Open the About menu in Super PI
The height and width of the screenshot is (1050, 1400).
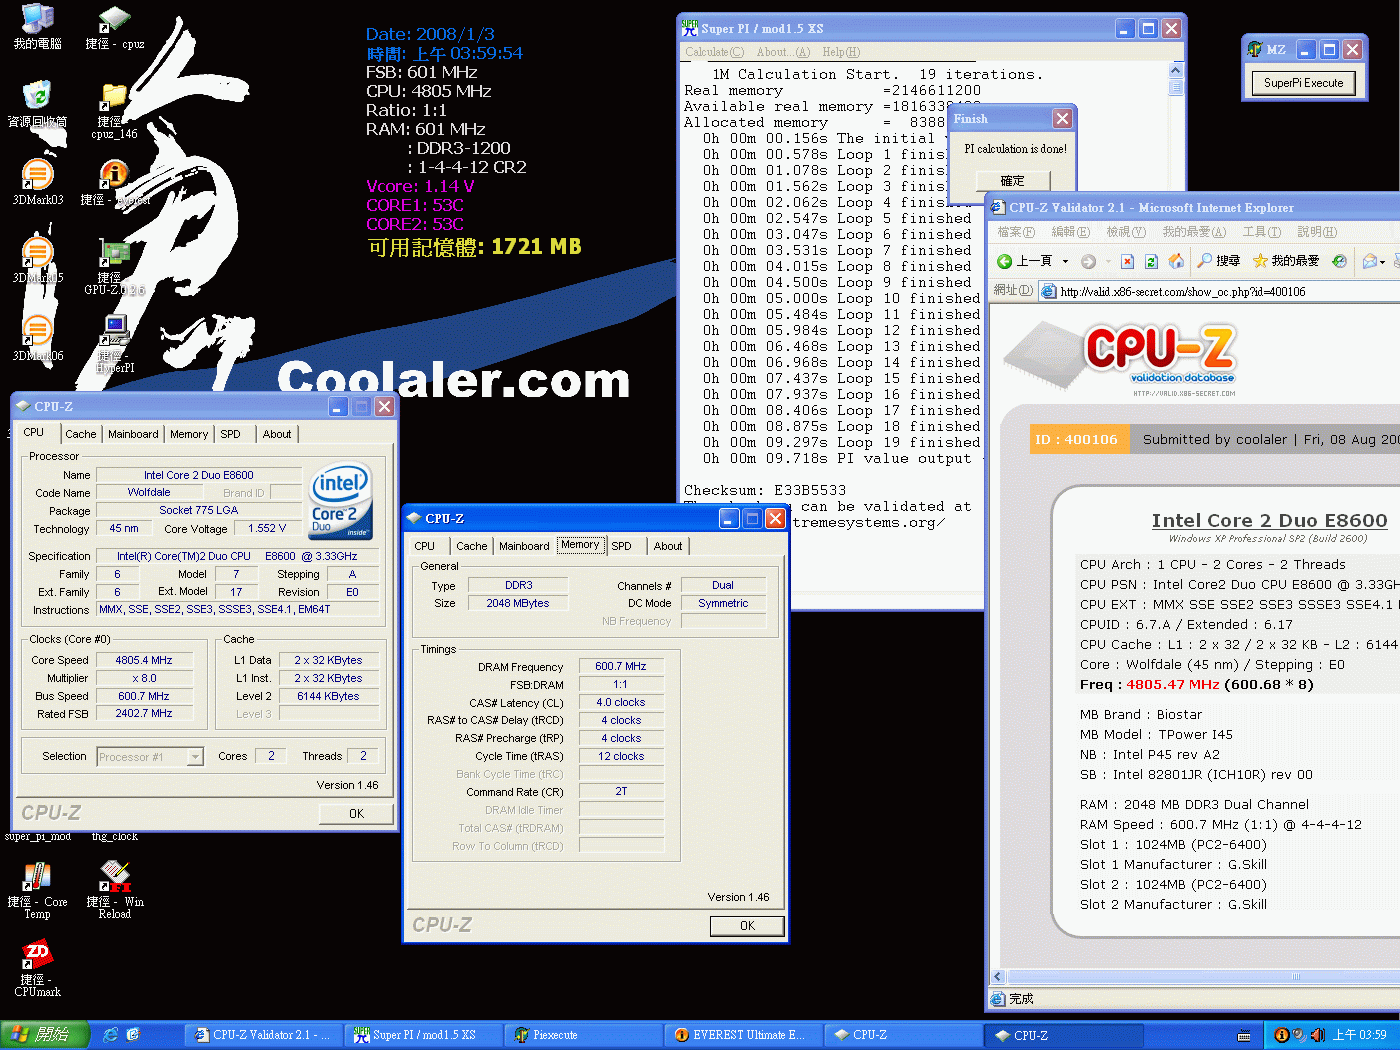pos(783,52)
